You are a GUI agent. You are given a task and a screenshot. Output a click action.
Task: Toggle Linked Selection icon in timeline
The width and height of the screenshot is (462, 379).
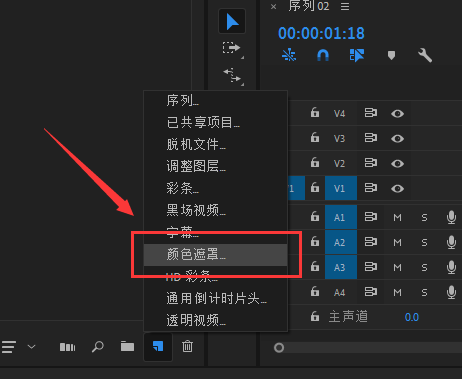[357, 55]
